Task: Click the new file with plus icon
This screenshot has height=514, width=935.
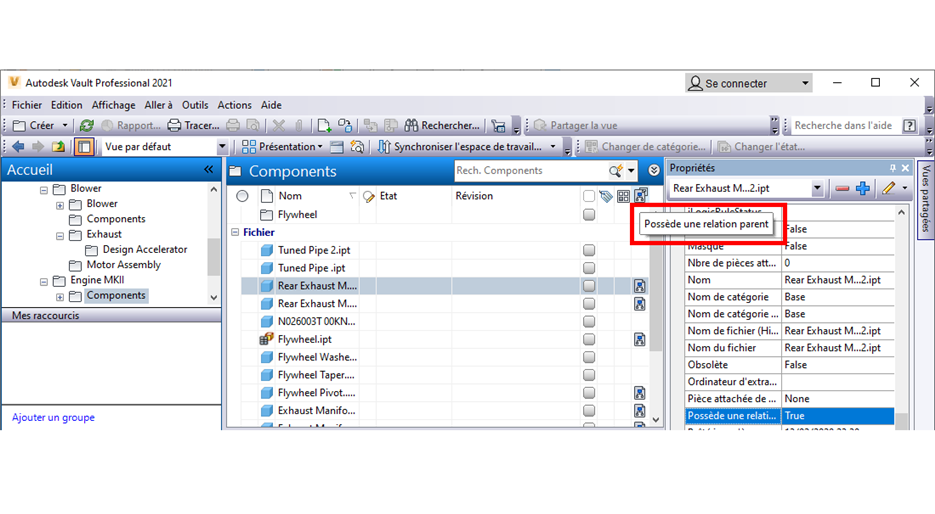Action: (324, 125)
